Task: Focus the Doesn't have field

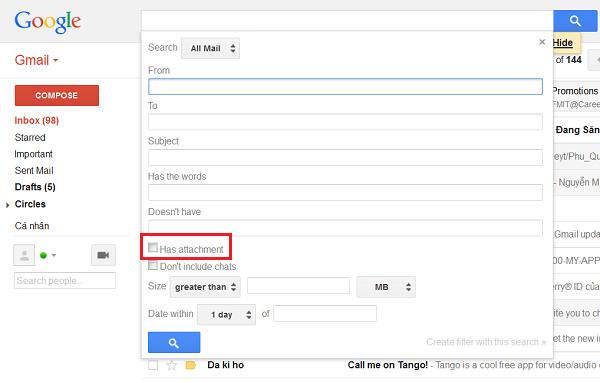Action: tap(345, 228)
